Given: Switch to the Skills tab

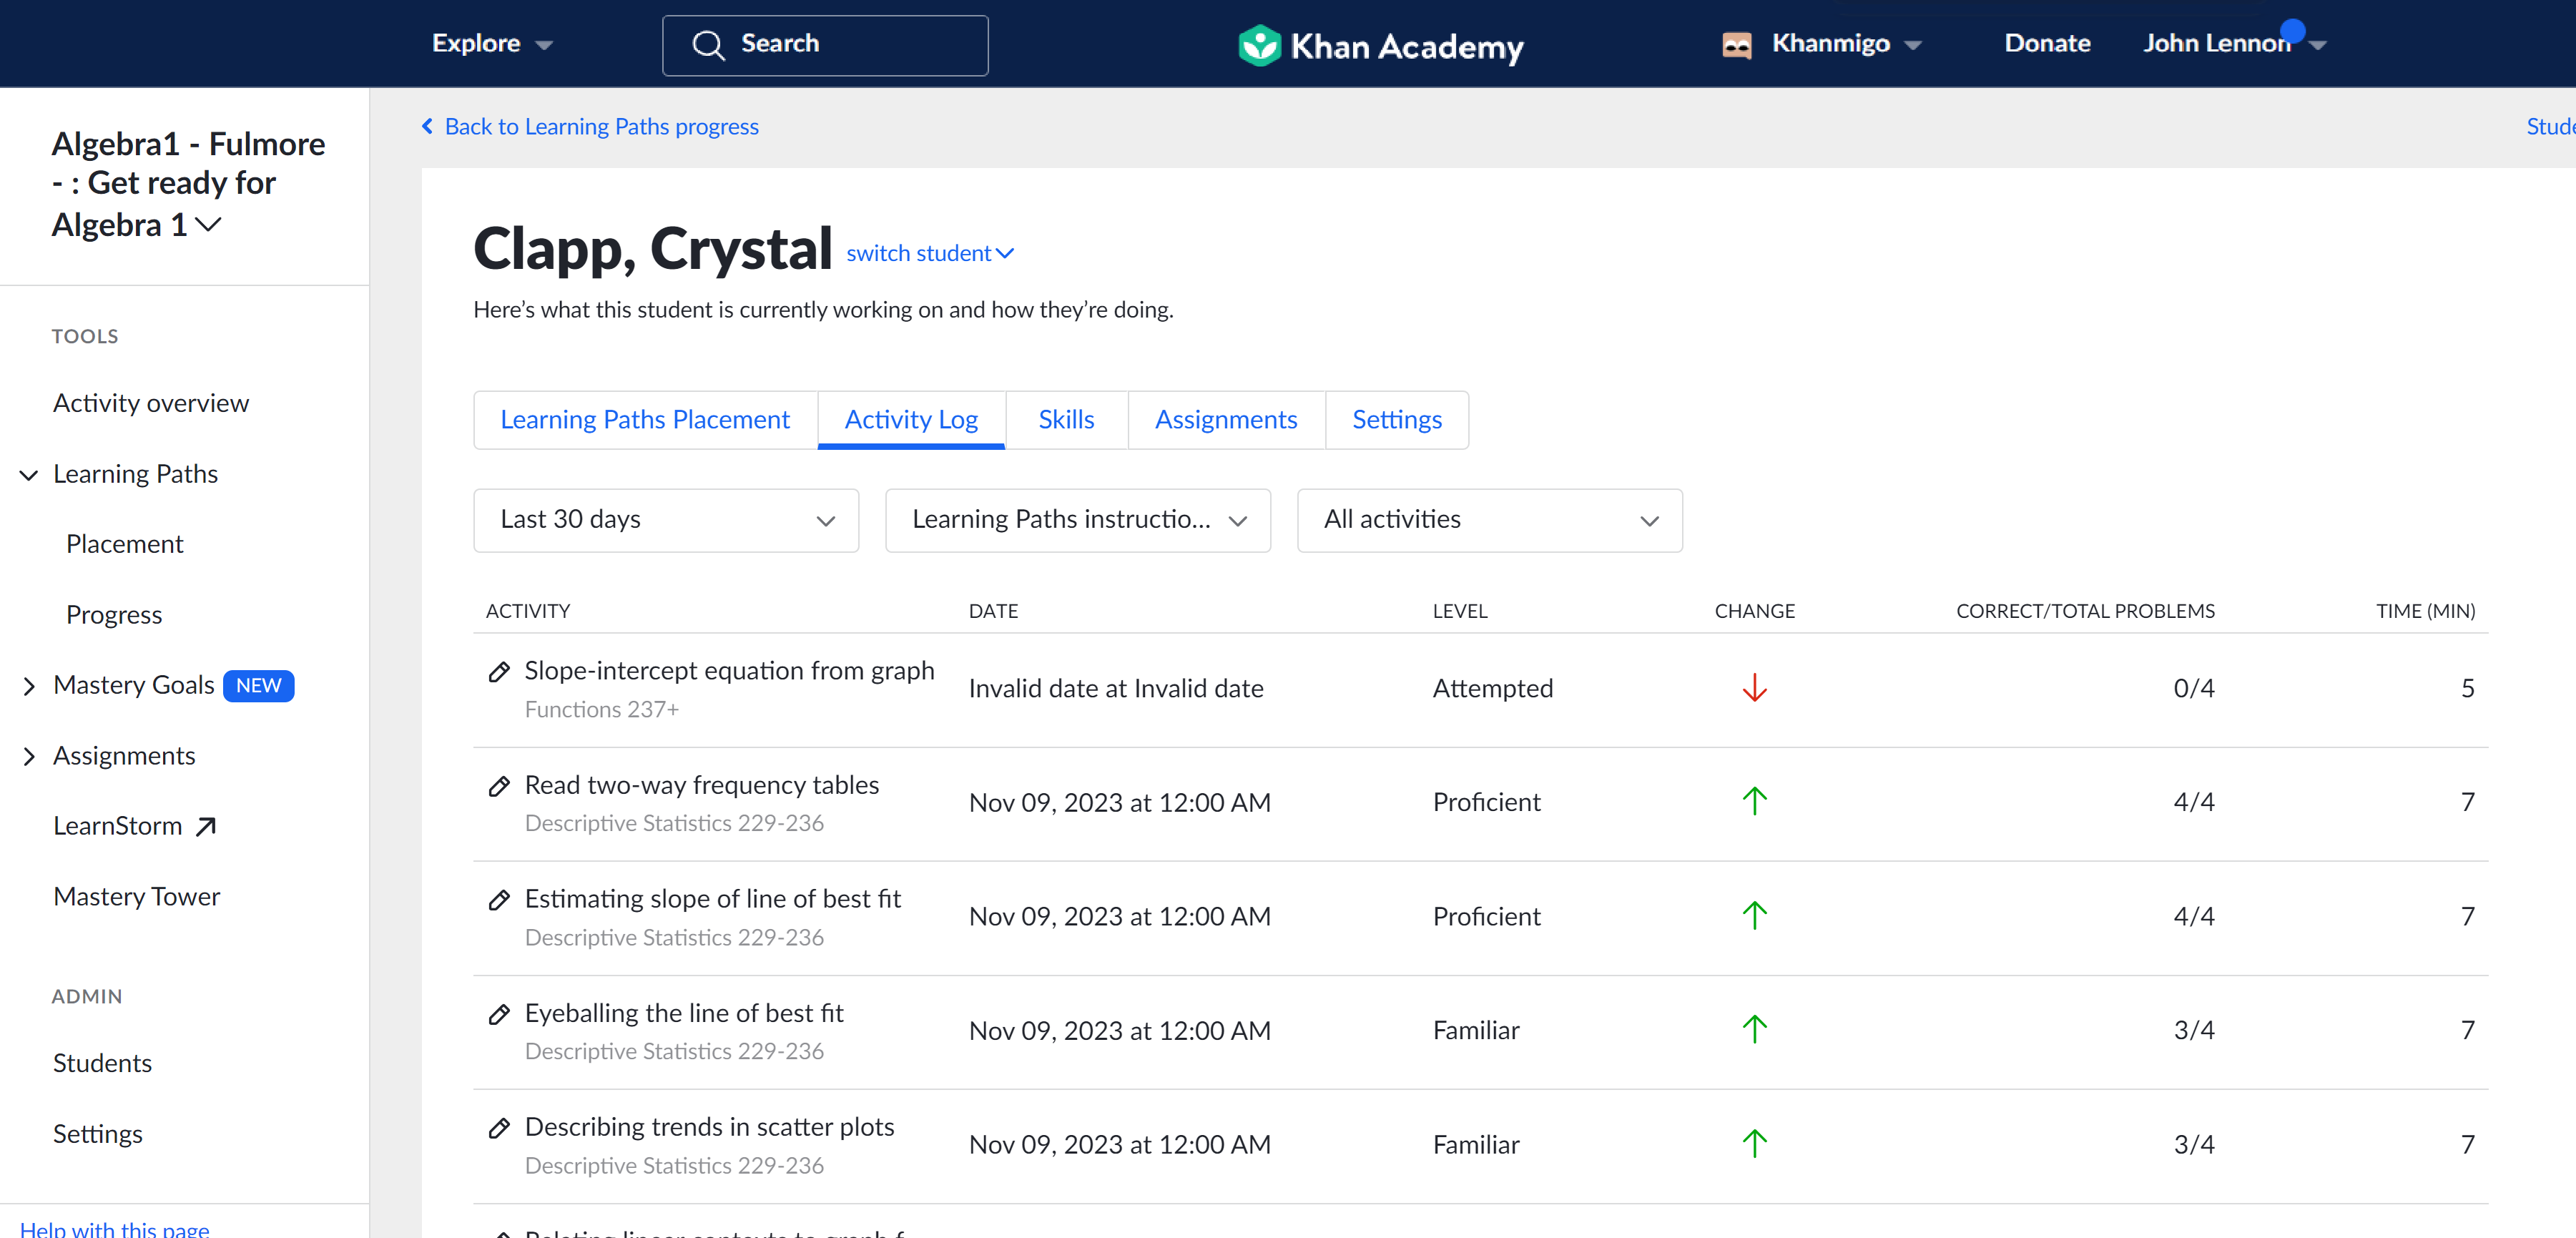Looking at the screenshot, I should pos(1066,420).
